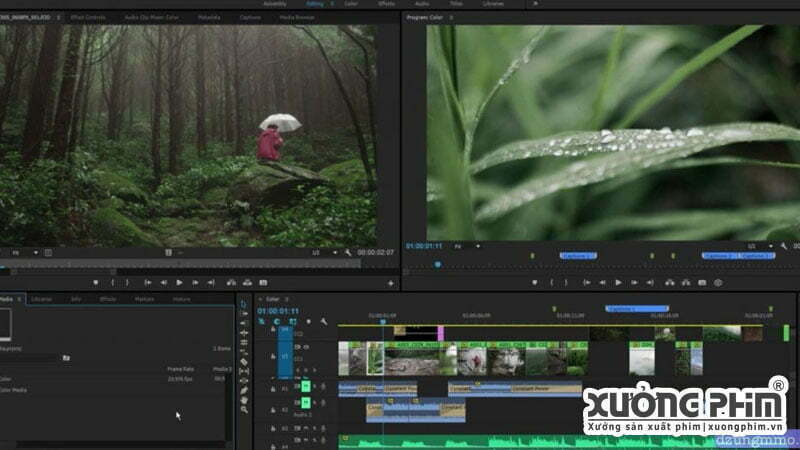Switch to the Markers panel tab
This screenshot has height=450, width=800.
144,299
